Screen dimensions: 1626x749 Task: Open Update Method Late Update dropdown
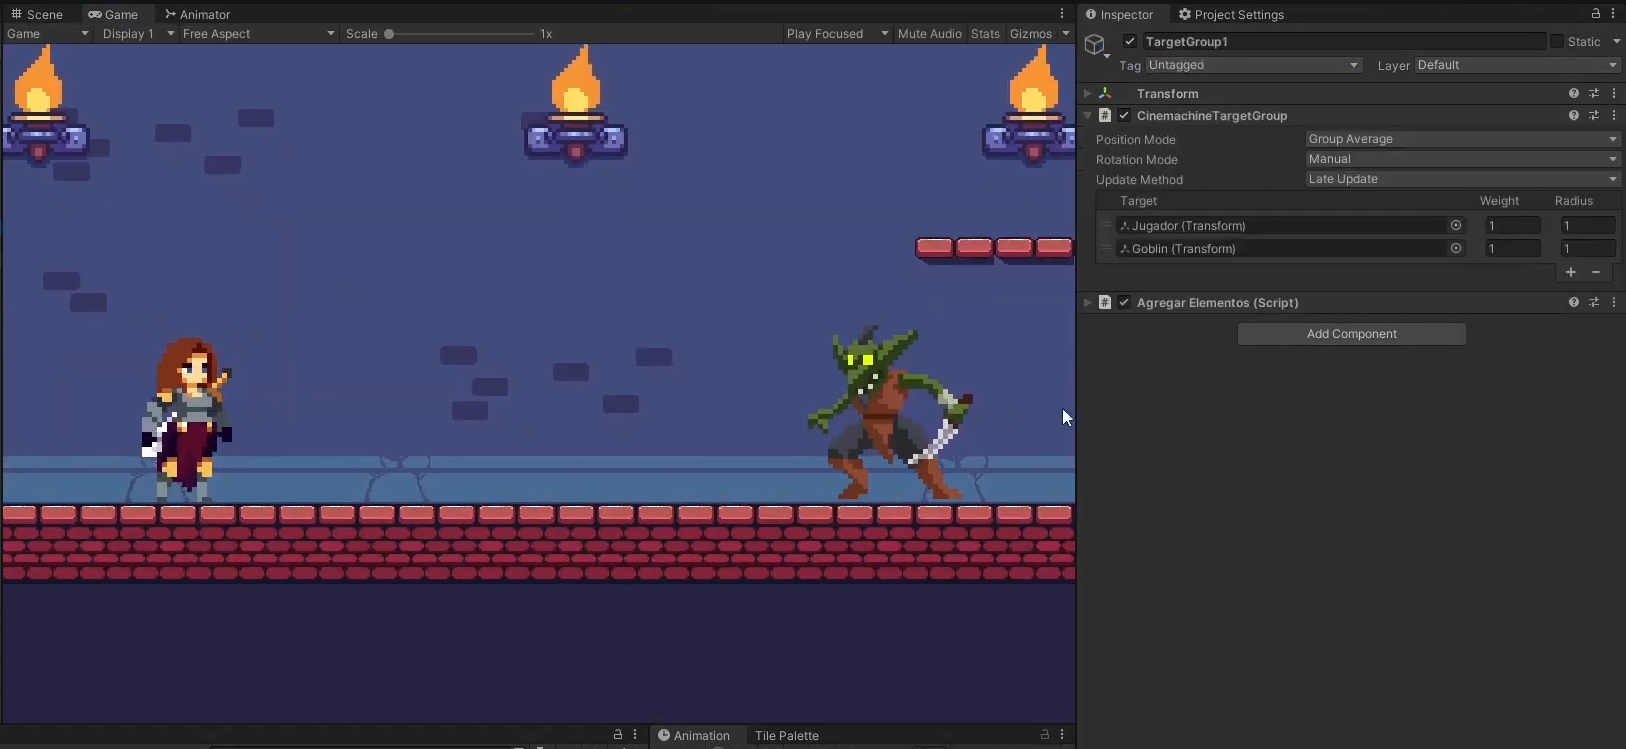coord(1463,179)
